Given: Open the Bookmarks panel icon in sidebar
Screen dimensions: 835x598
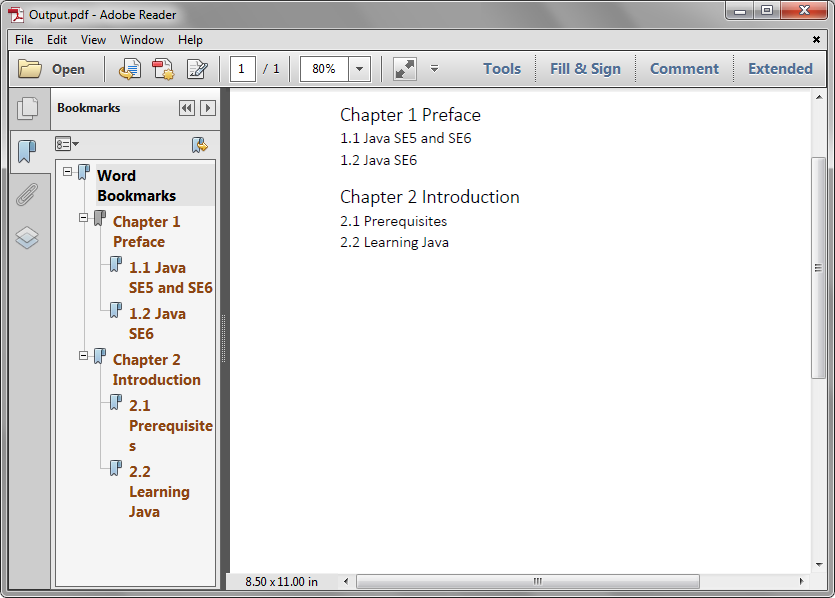Looking at the screenshot, I should 27,151.
